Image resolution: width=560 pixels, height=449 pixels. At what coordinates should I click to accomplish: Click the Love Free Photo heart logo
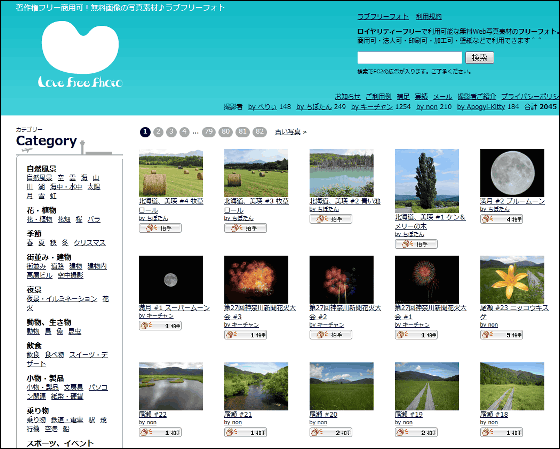click(80, 54)
